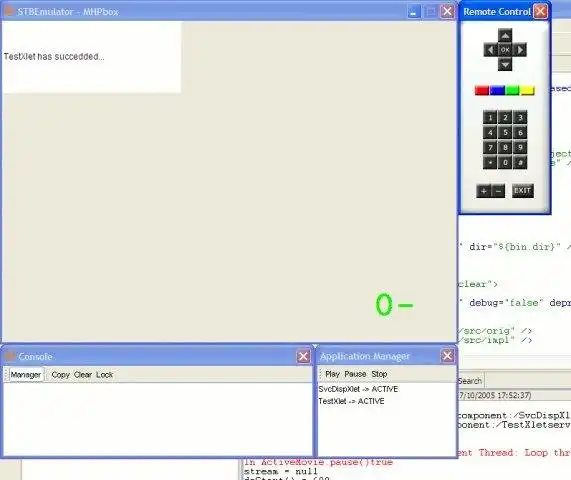This screenshot has width=571, height=480.
Task: Tap number 8 on remote keypad
Action: pyautogui.click(x=505, y=147)
